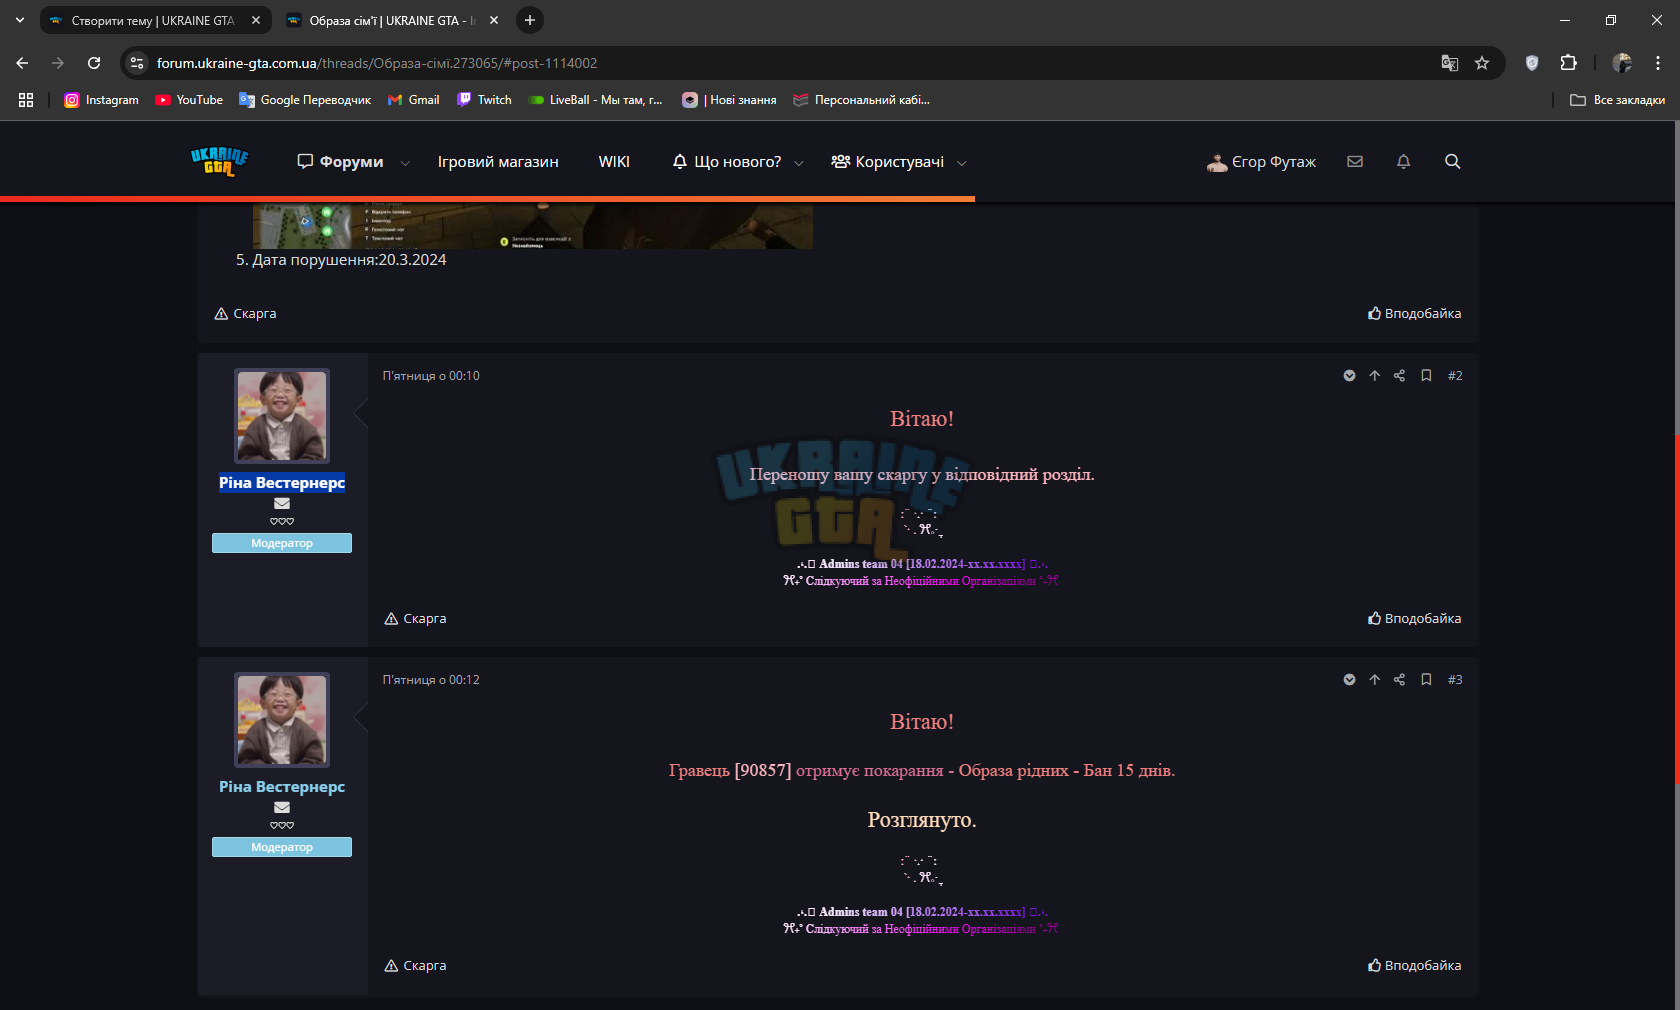Go back in browser history
Viewport: 1680px width, 1010px height.
click(x=22, y=63)
